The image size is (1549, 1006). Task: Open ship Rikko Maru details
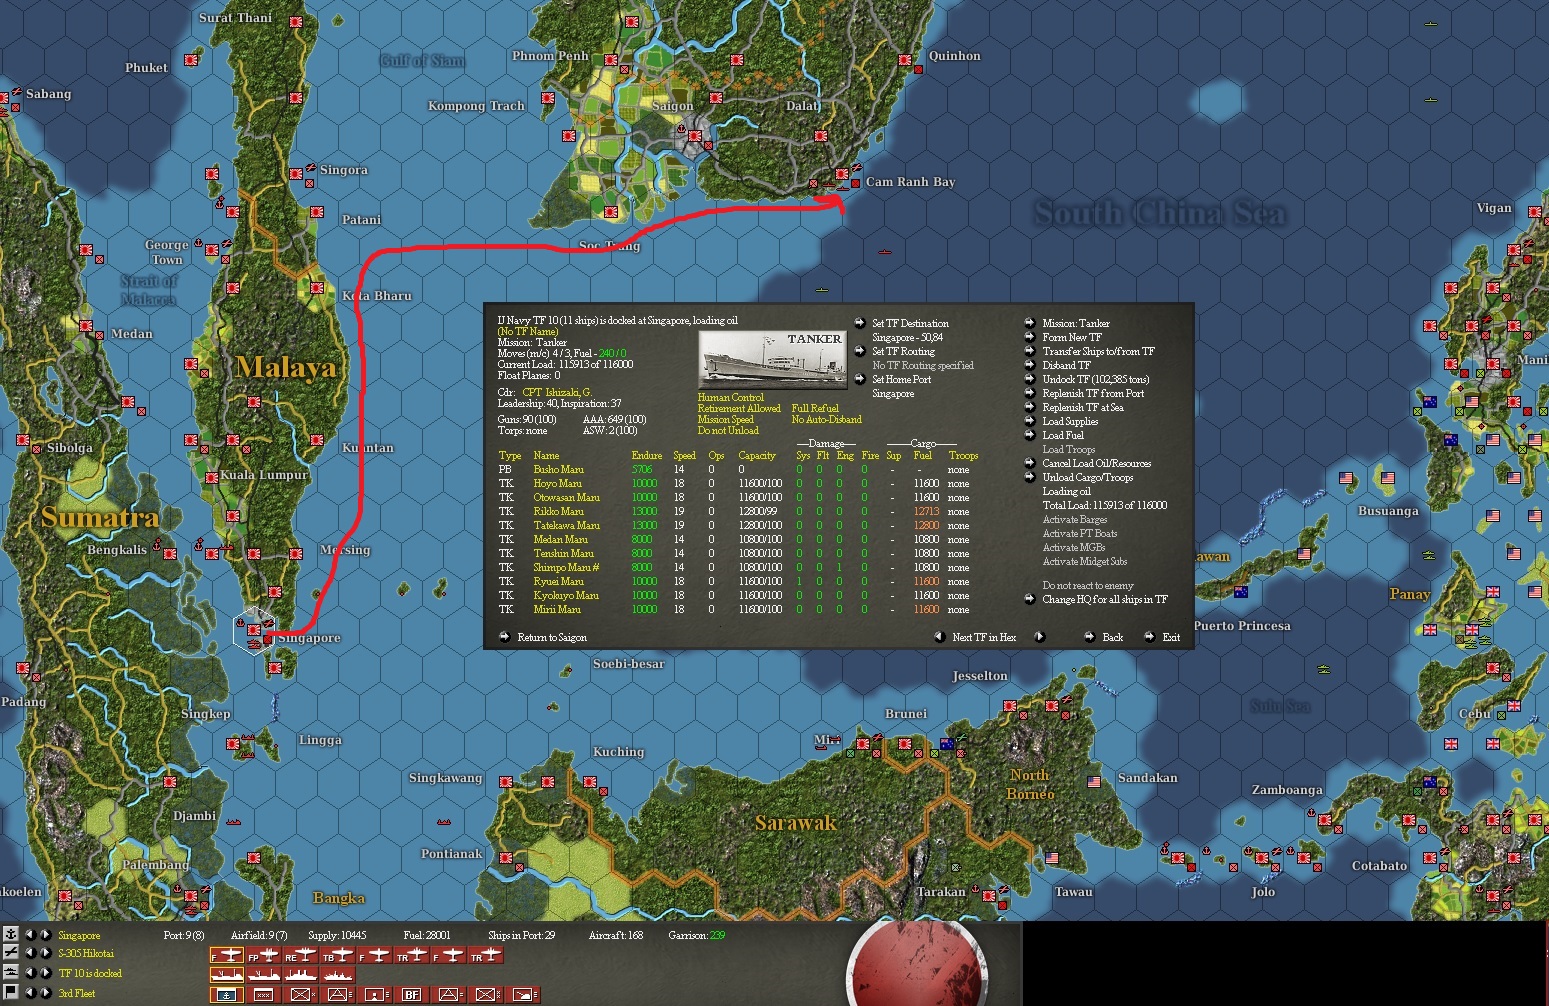558,511
